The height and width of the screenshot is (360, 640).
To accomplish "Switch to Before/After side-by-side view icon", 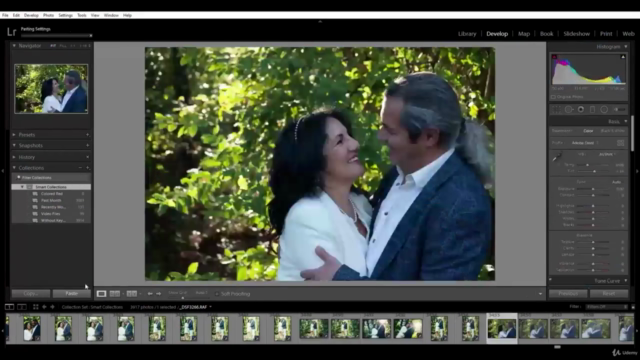I will point(115,293).
